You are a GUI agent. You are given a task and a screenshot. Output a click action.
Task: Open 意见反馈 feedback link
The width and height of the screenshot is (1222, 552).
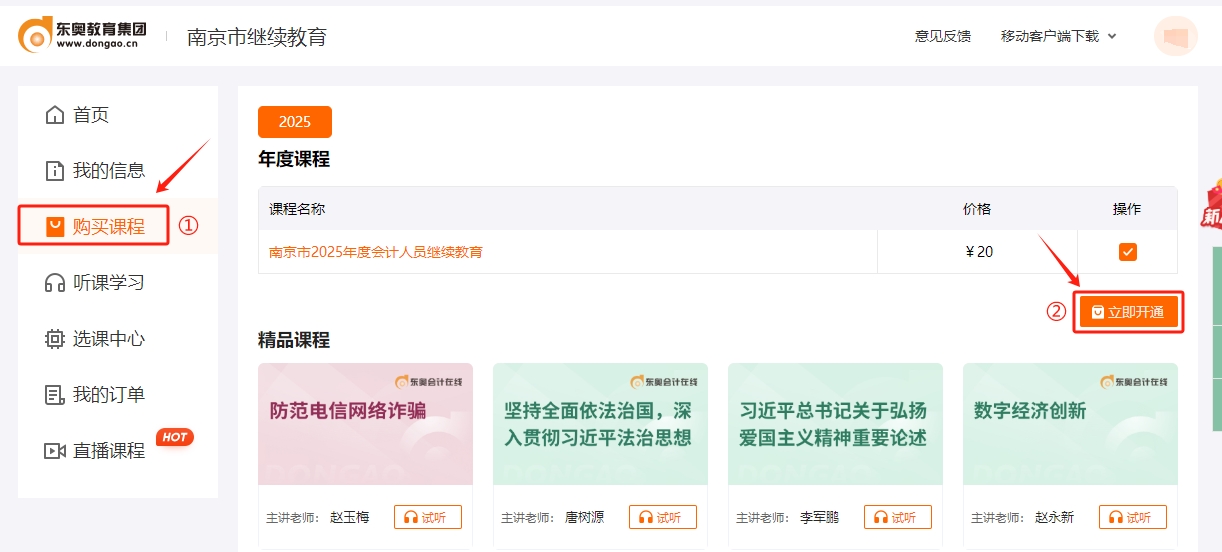point(942,36)
